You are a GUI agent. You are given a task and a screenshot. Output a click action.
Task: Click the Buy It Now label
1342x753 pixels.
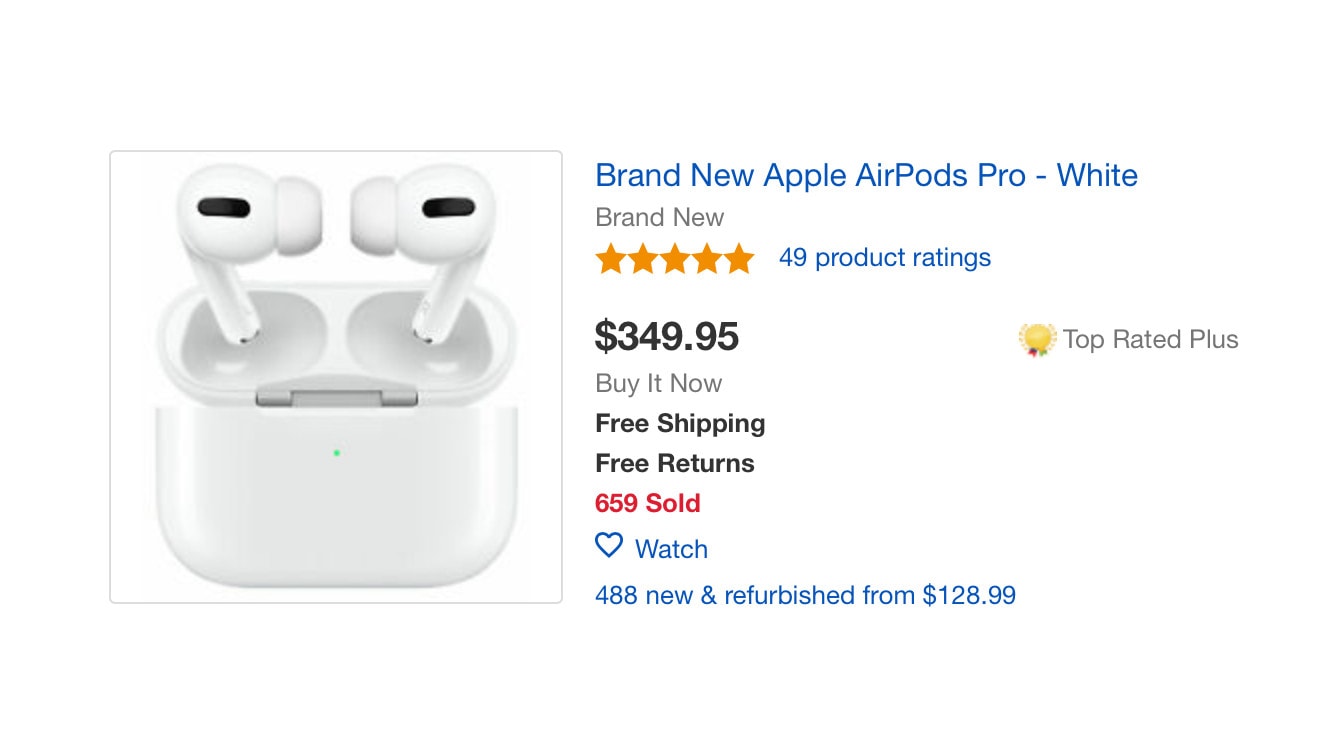(658, 384)
